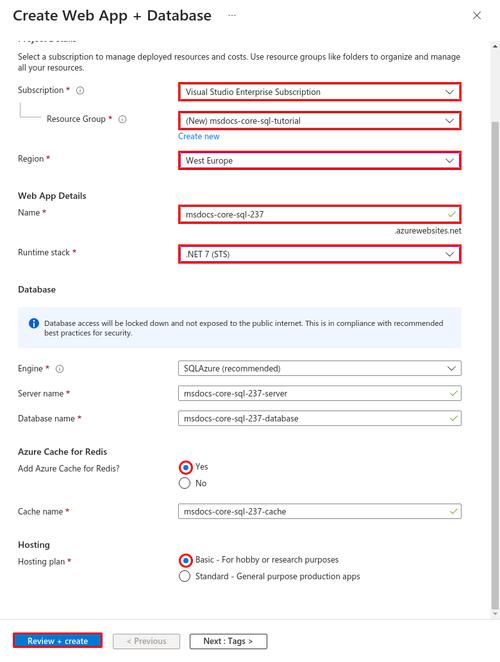Open the Runtime stack dropdown
The image size is (500, 662).
(320, 255)
